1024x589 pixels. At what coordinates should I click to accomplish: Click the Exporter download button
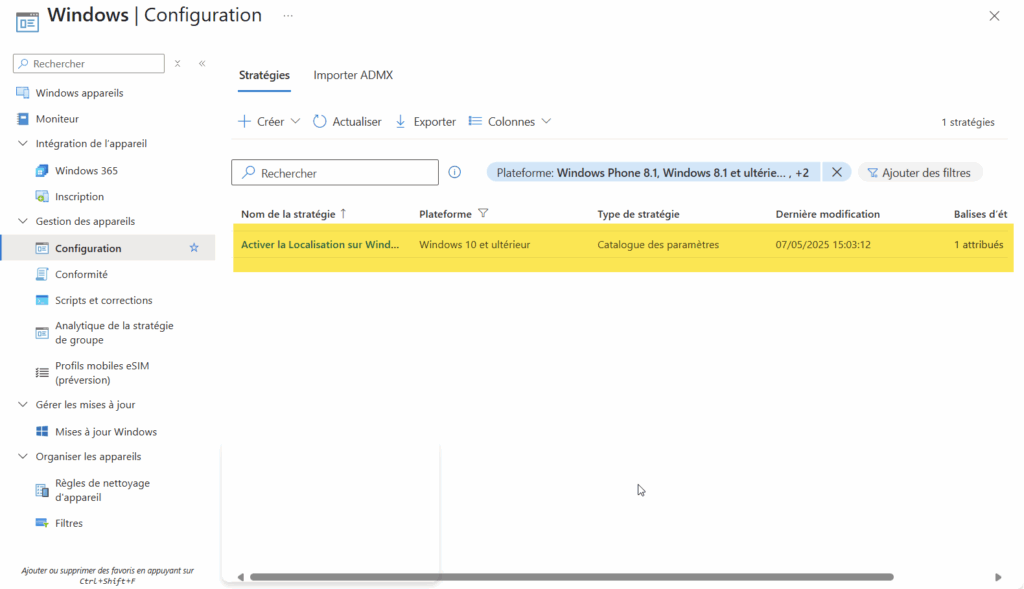tap(426, 121)
